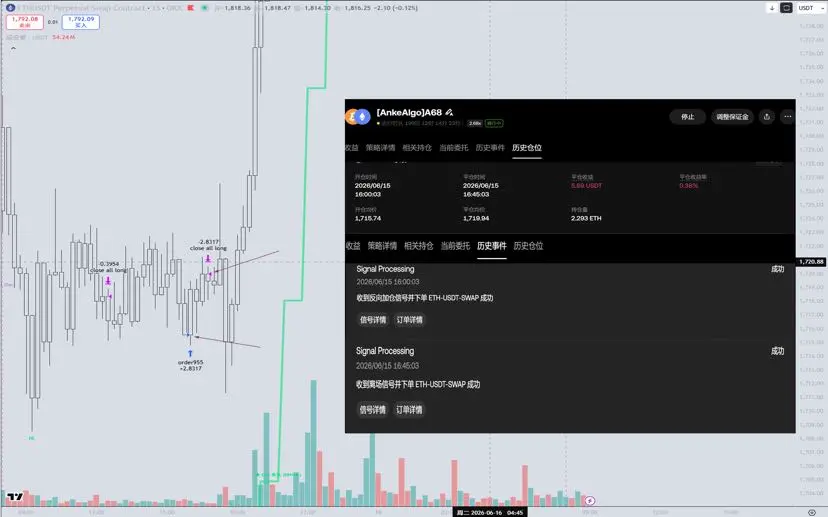
Task: Select the 历史事件 tab in the upper tab row
Action: [x=490, y=147]
